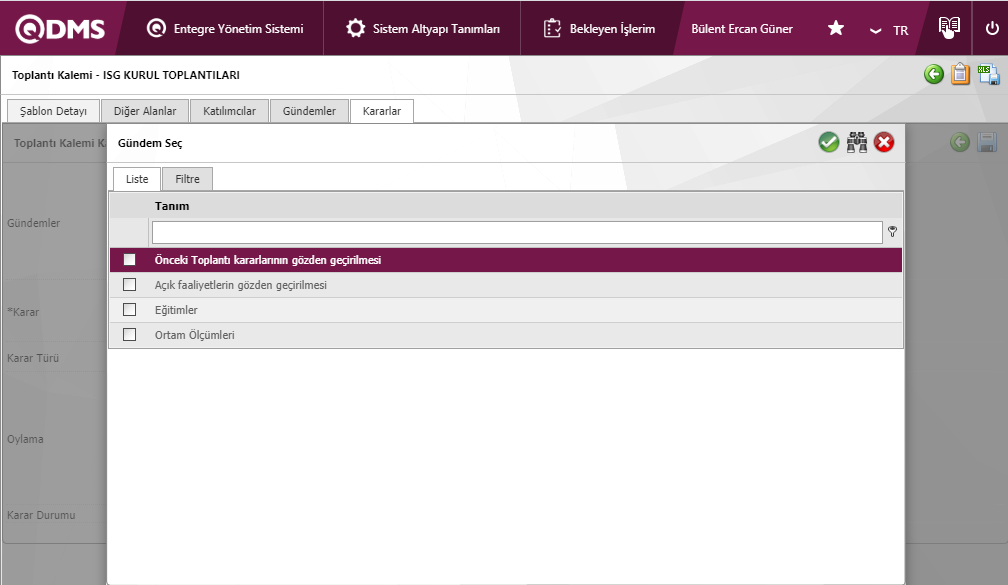This screenshot has width=1008, height=585.
Task: Select the Filtre tab
Action: [x=187, y=179]
